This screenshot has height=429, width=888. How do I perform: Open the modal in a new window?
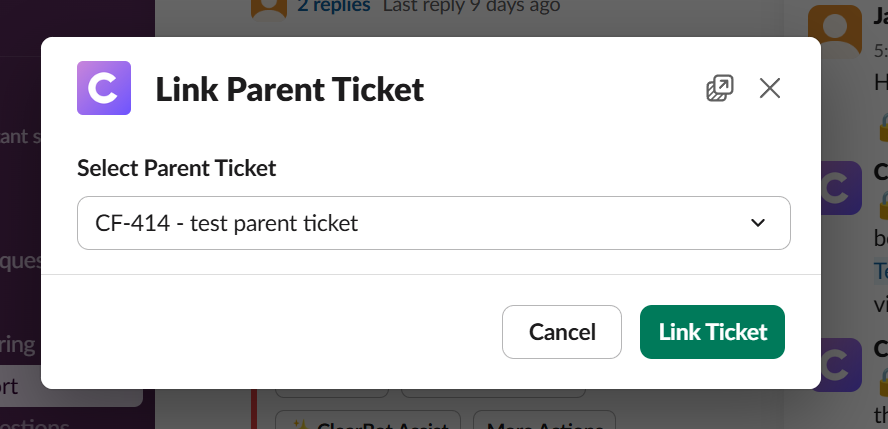719,89
